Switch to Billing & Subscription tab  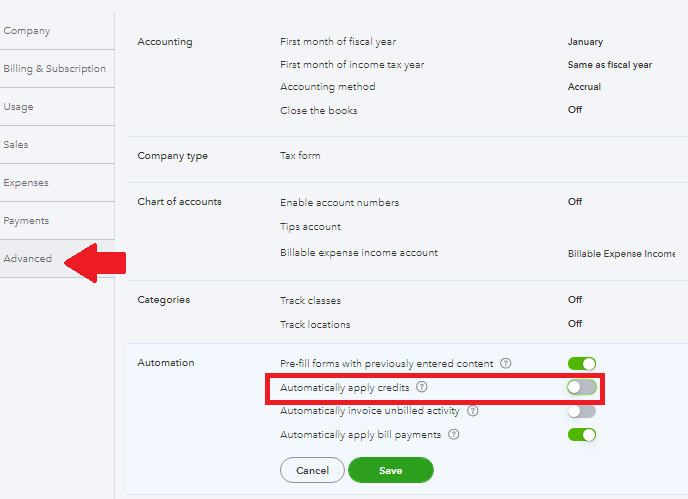click(x=54, y=69)
